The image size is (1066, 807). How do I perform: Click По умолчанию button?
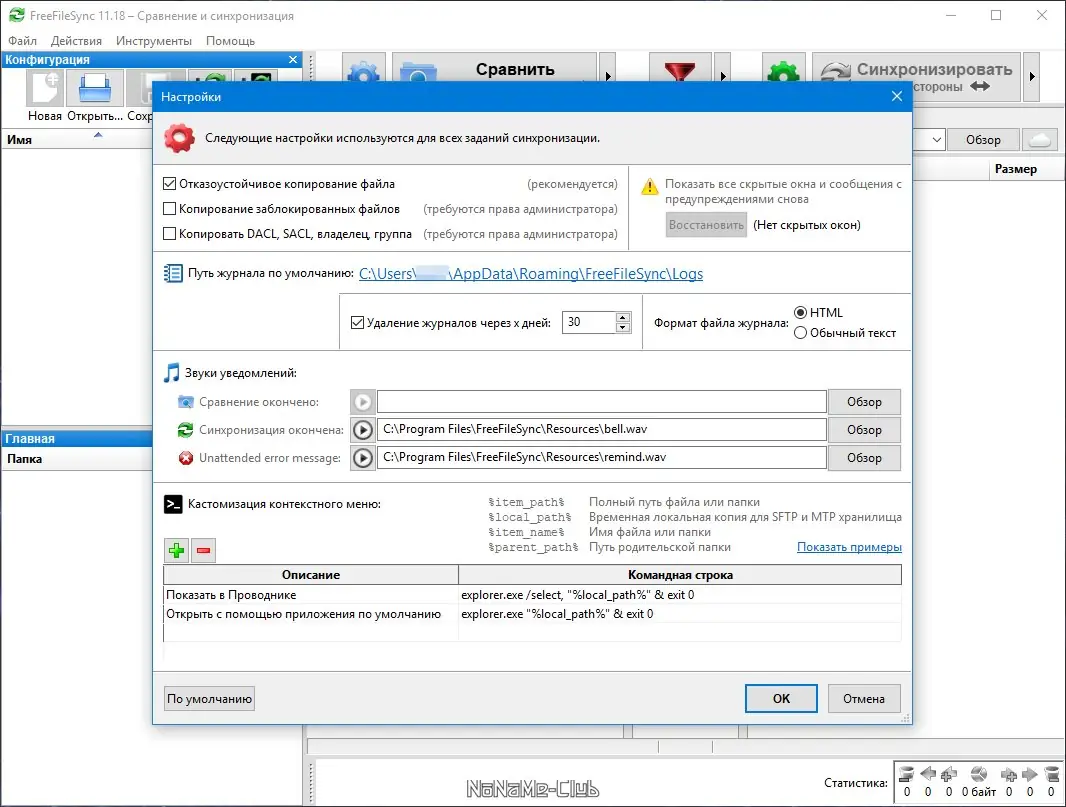209,698
